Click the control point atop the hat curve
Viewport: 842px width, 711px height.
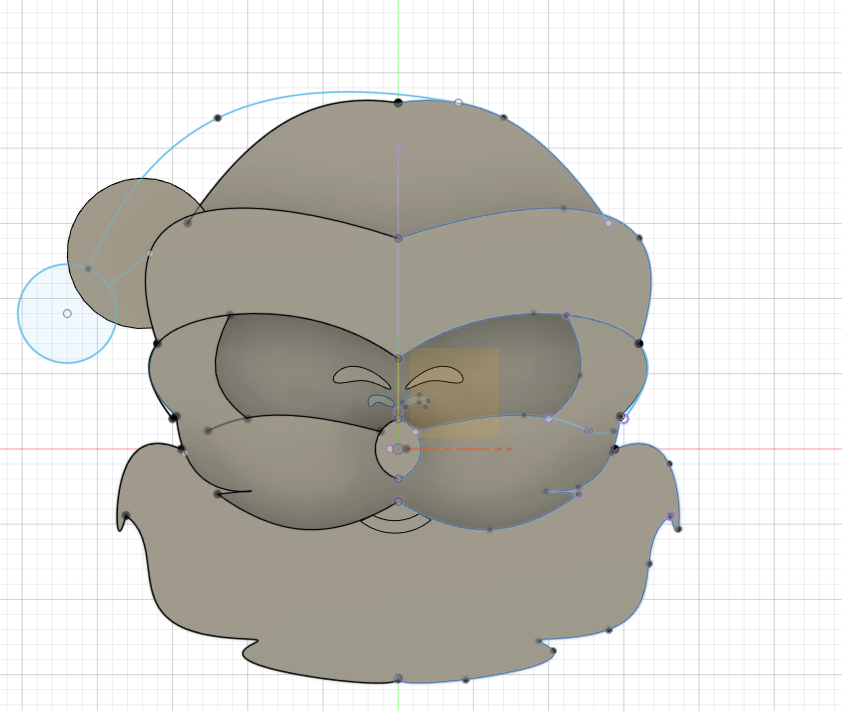coord(398,101)
